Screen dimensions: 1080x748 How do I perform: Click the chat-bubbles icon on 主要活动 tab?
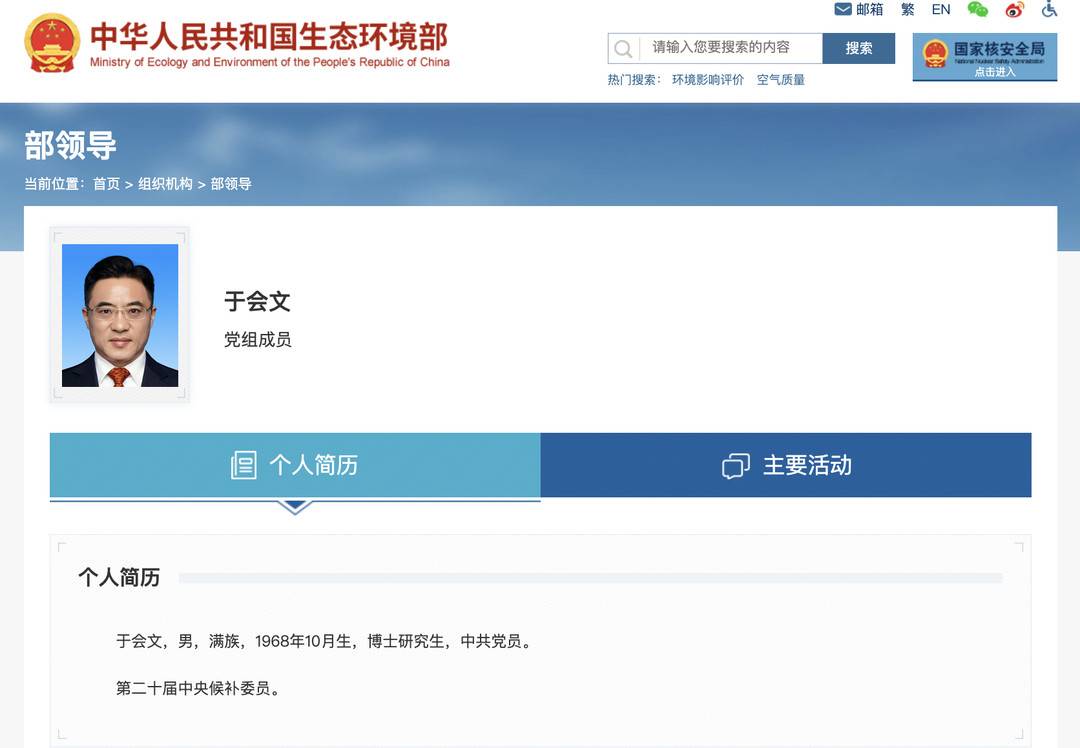pyautogui.click(x=736, y=466)
